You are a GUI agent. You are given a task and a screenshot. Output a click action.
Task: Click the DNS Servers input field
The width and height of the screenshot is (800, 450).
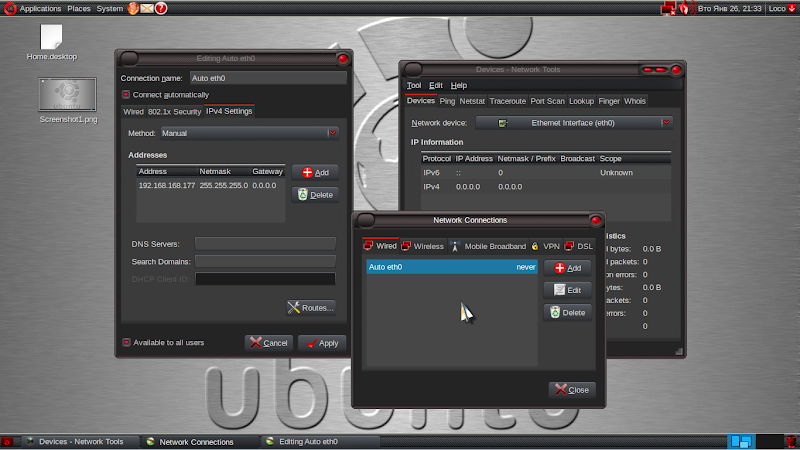coord(265,243)
